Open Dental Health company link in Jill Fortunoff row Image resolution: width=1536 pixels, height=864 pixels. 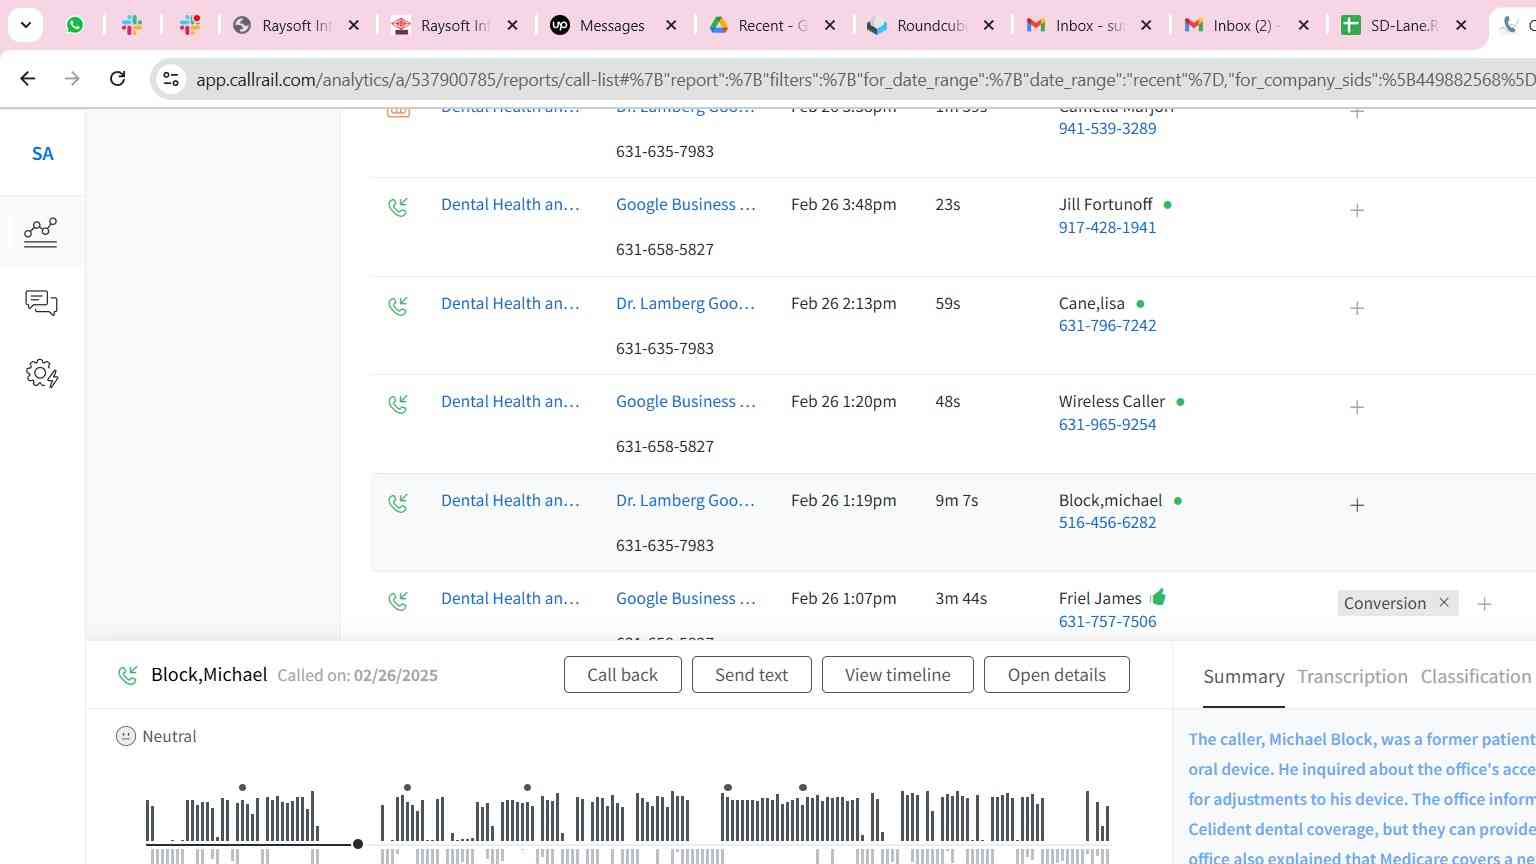click(x=510, y=204)
